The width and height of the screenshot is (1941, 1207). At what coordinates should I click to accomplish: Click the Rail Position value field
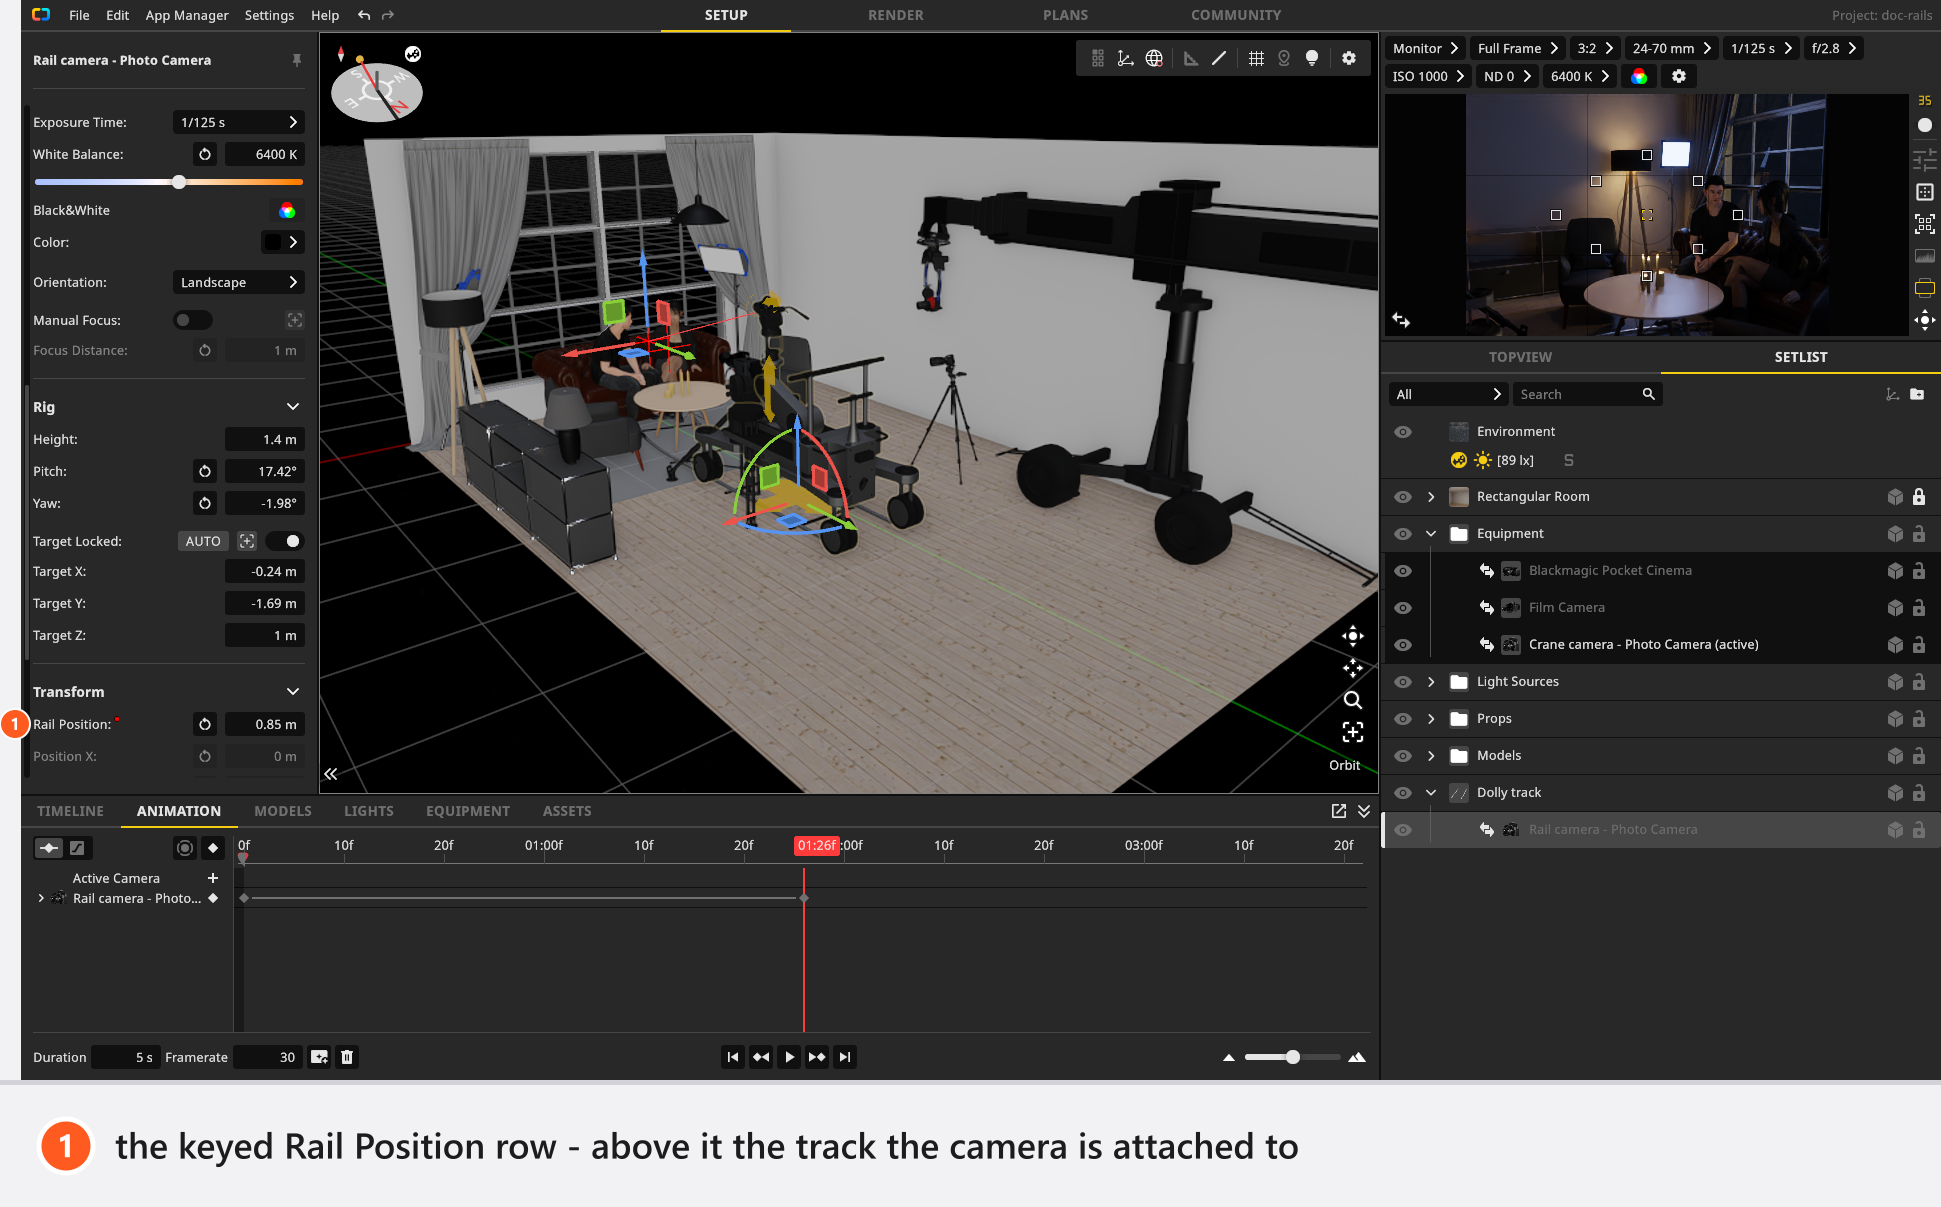click(264, 724)
